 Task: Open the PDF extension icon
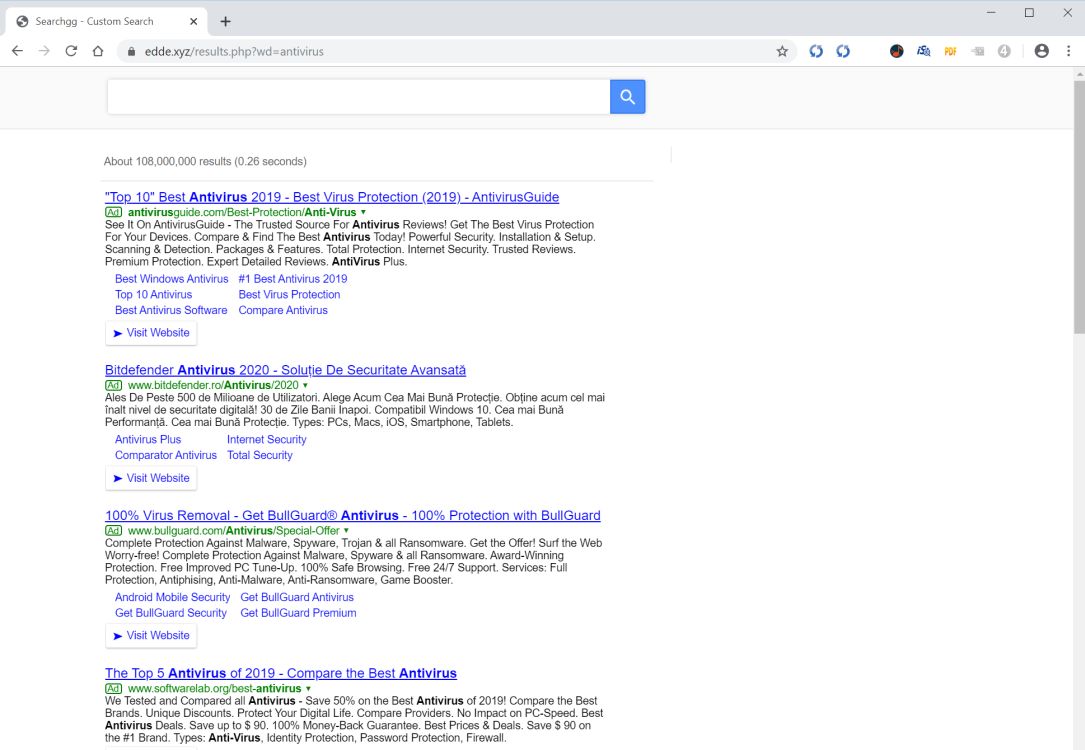coord(950,51)
